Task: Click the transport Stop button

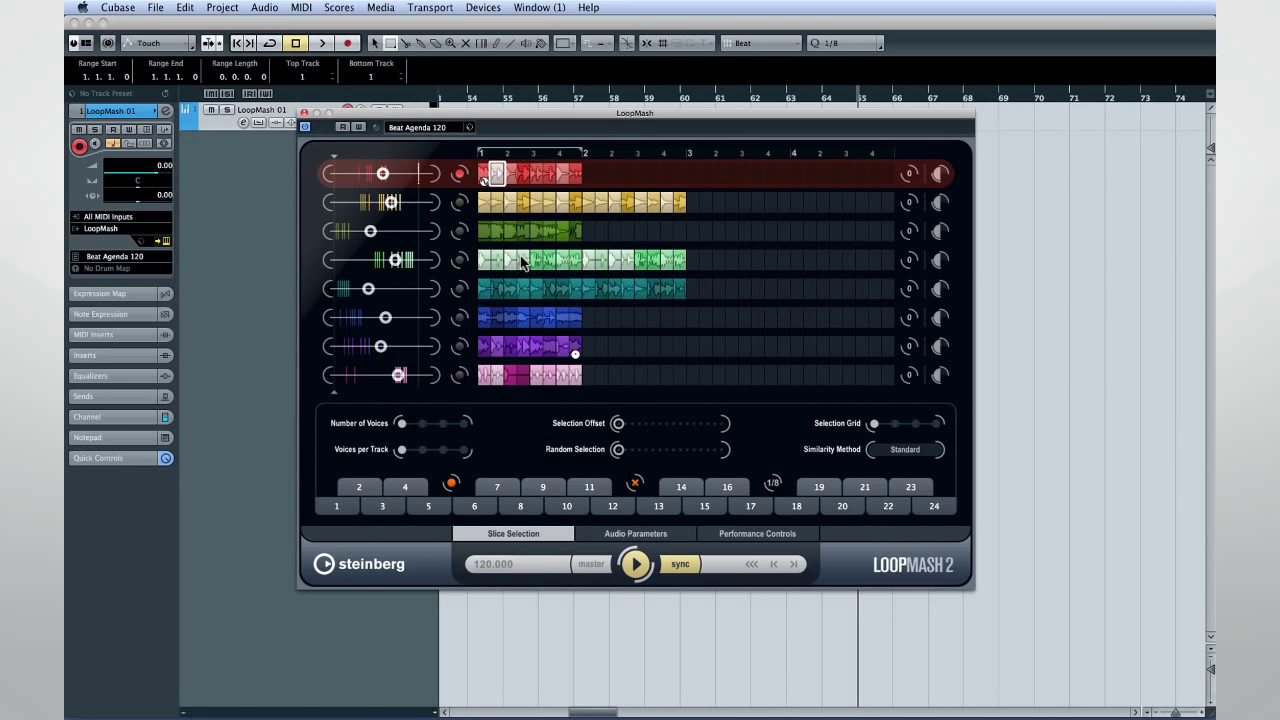Action: [x=296, y=43]
